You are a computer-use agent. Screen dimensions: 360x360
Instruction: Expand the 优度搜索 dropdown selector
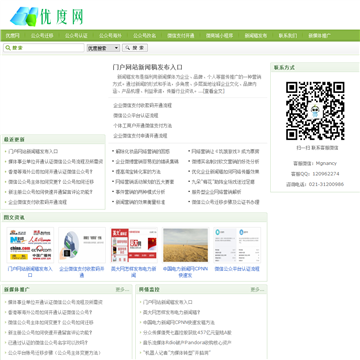coord(103,48)
